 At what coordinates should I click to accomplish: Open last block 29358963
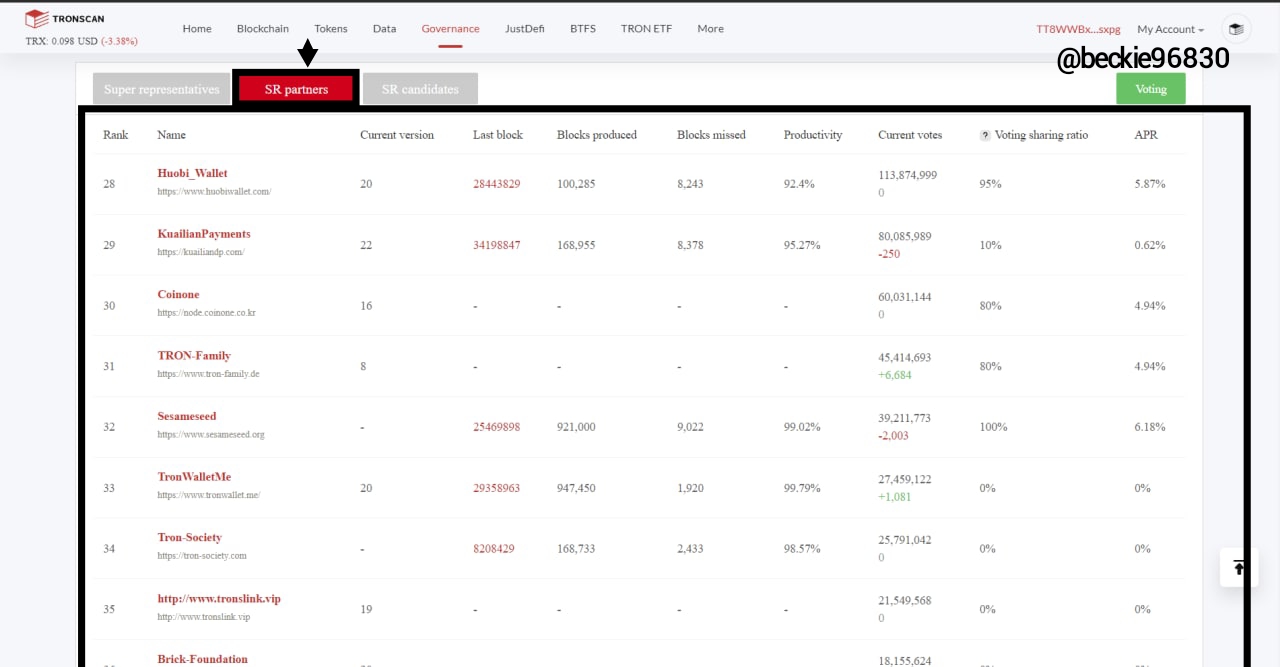[496, 488]
